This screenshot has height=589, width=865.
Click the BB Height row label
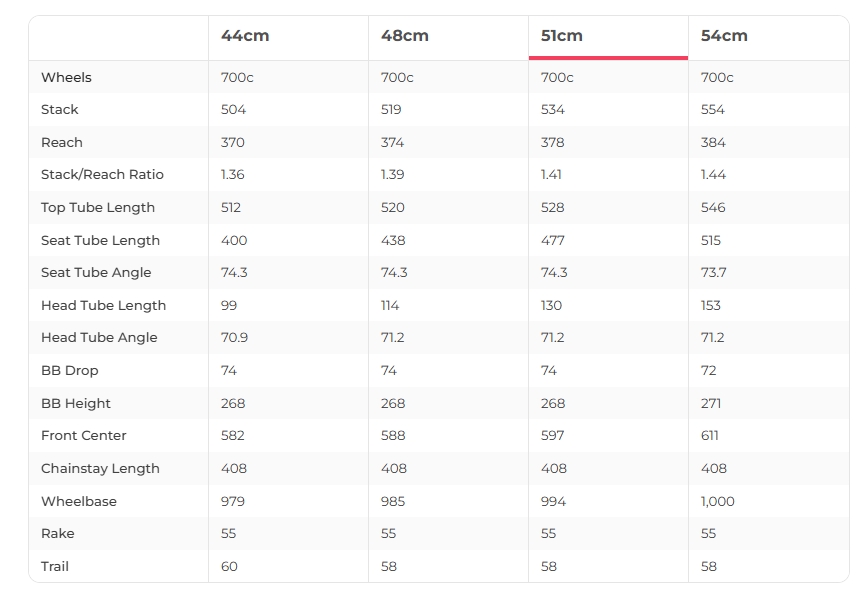pyautogui.click(x=76, y=404)
